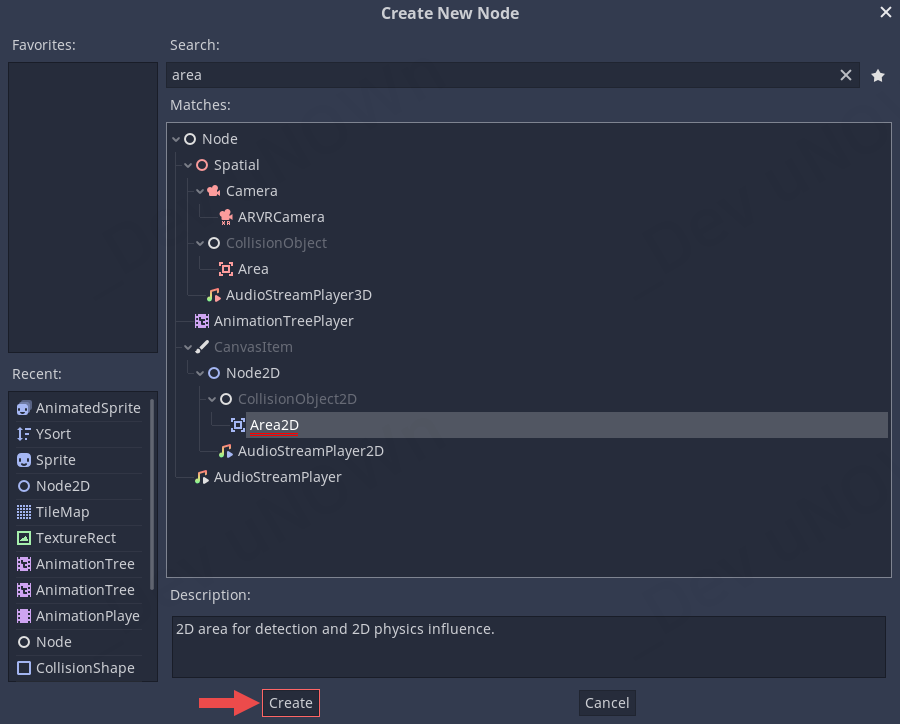
Task: Select the AudioStreamPlayer row
Action: pos(278,477)
